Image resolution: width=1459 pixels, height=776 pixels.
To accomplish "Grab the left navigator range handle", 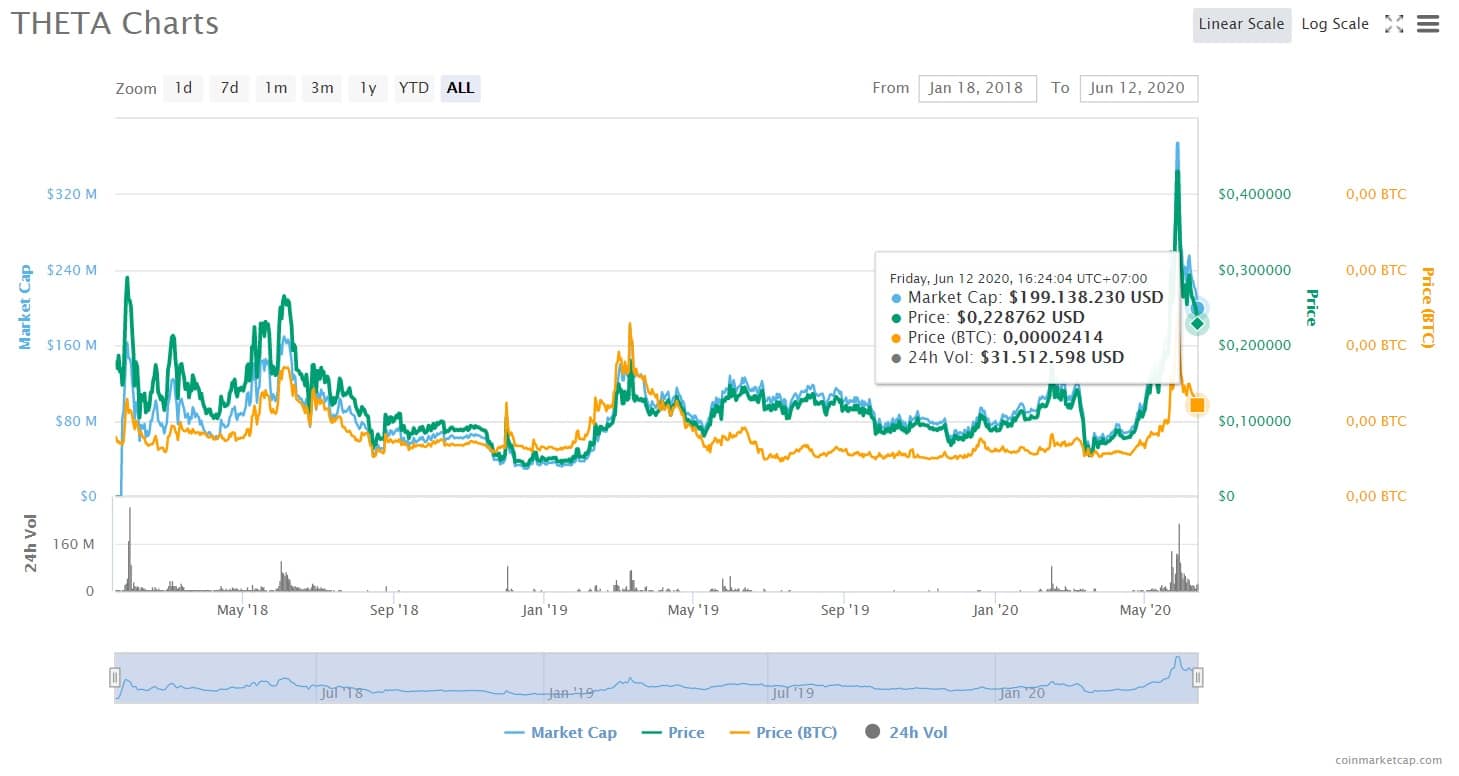I will point(115,678).
